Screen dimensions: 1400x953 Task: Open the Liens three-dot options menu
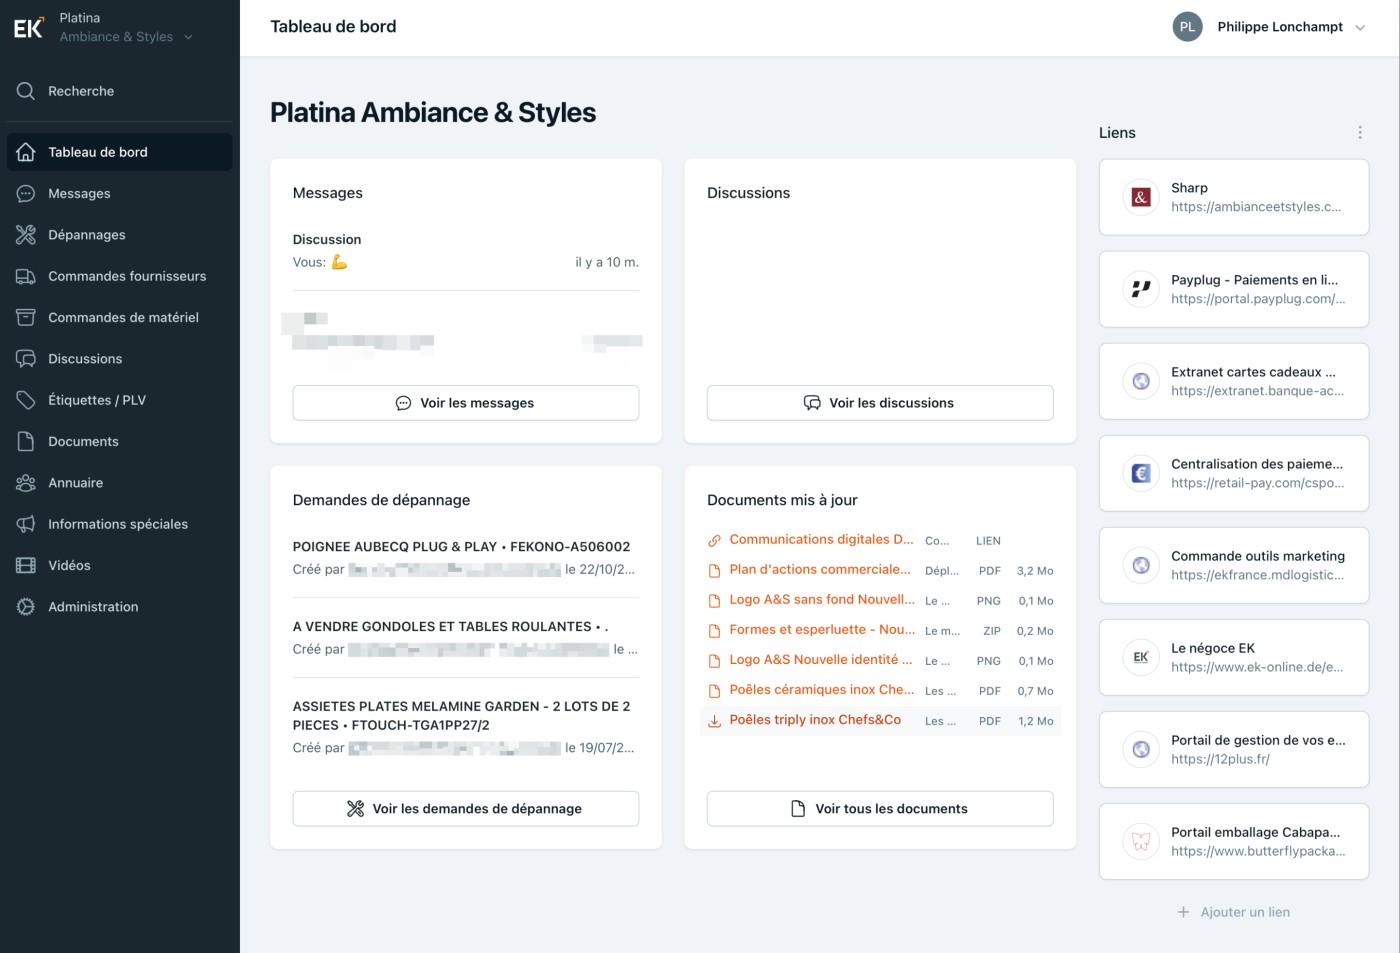tap(1359, 133)
